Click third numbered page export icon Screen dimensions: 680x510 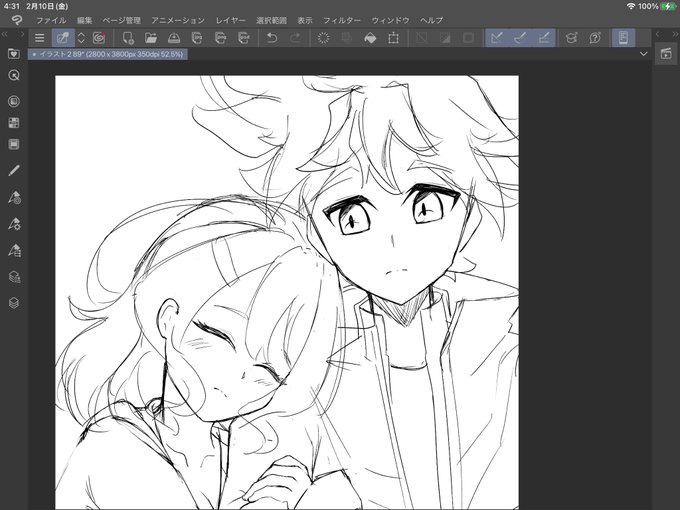[244, 38]
